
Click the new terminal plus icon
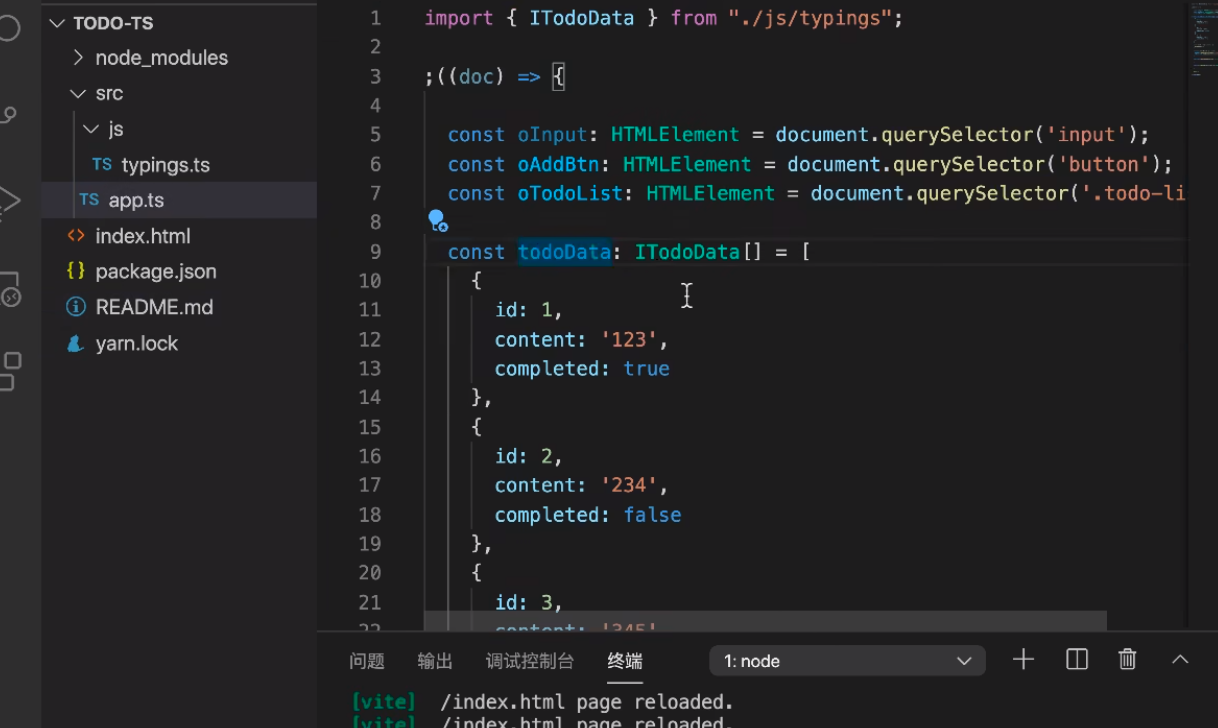[1022, 659]
